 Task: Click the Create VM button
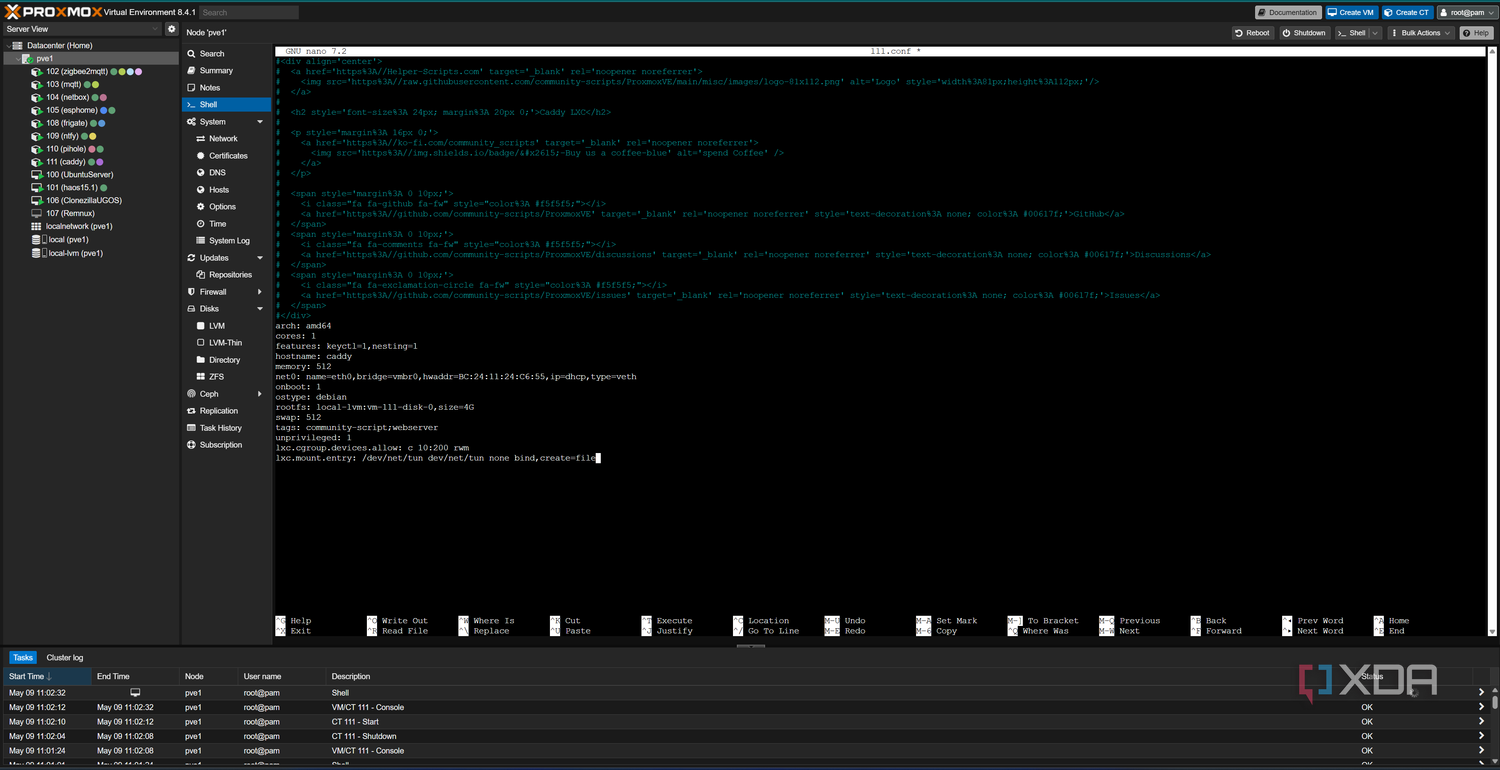(x=1352, y=13)
